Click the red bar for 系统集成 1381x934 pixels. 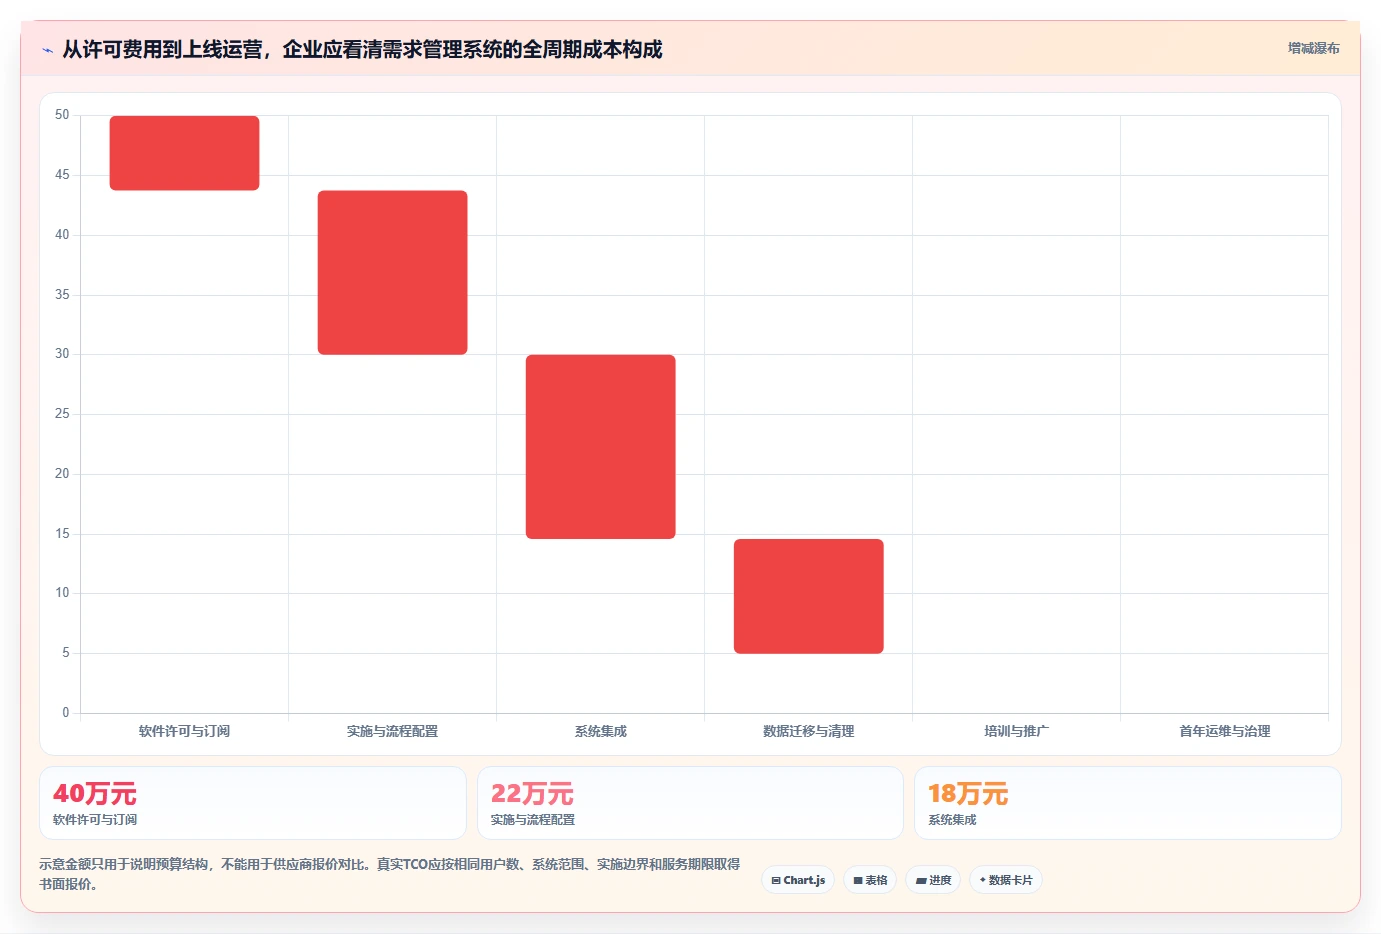600,447
